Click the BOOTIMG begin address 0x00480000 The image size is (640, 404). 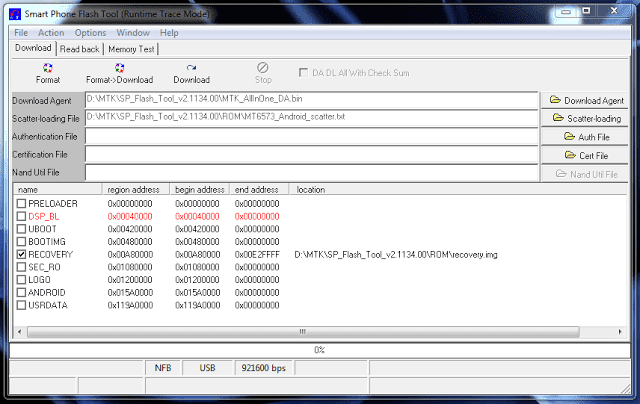pos(198,242)
